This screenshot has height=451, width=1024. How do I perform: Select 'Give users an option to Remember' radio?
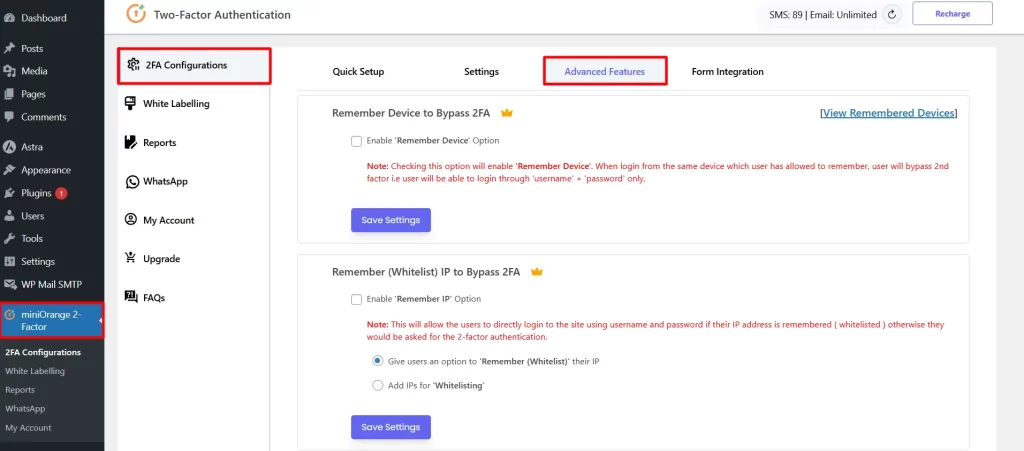[377, 361]
